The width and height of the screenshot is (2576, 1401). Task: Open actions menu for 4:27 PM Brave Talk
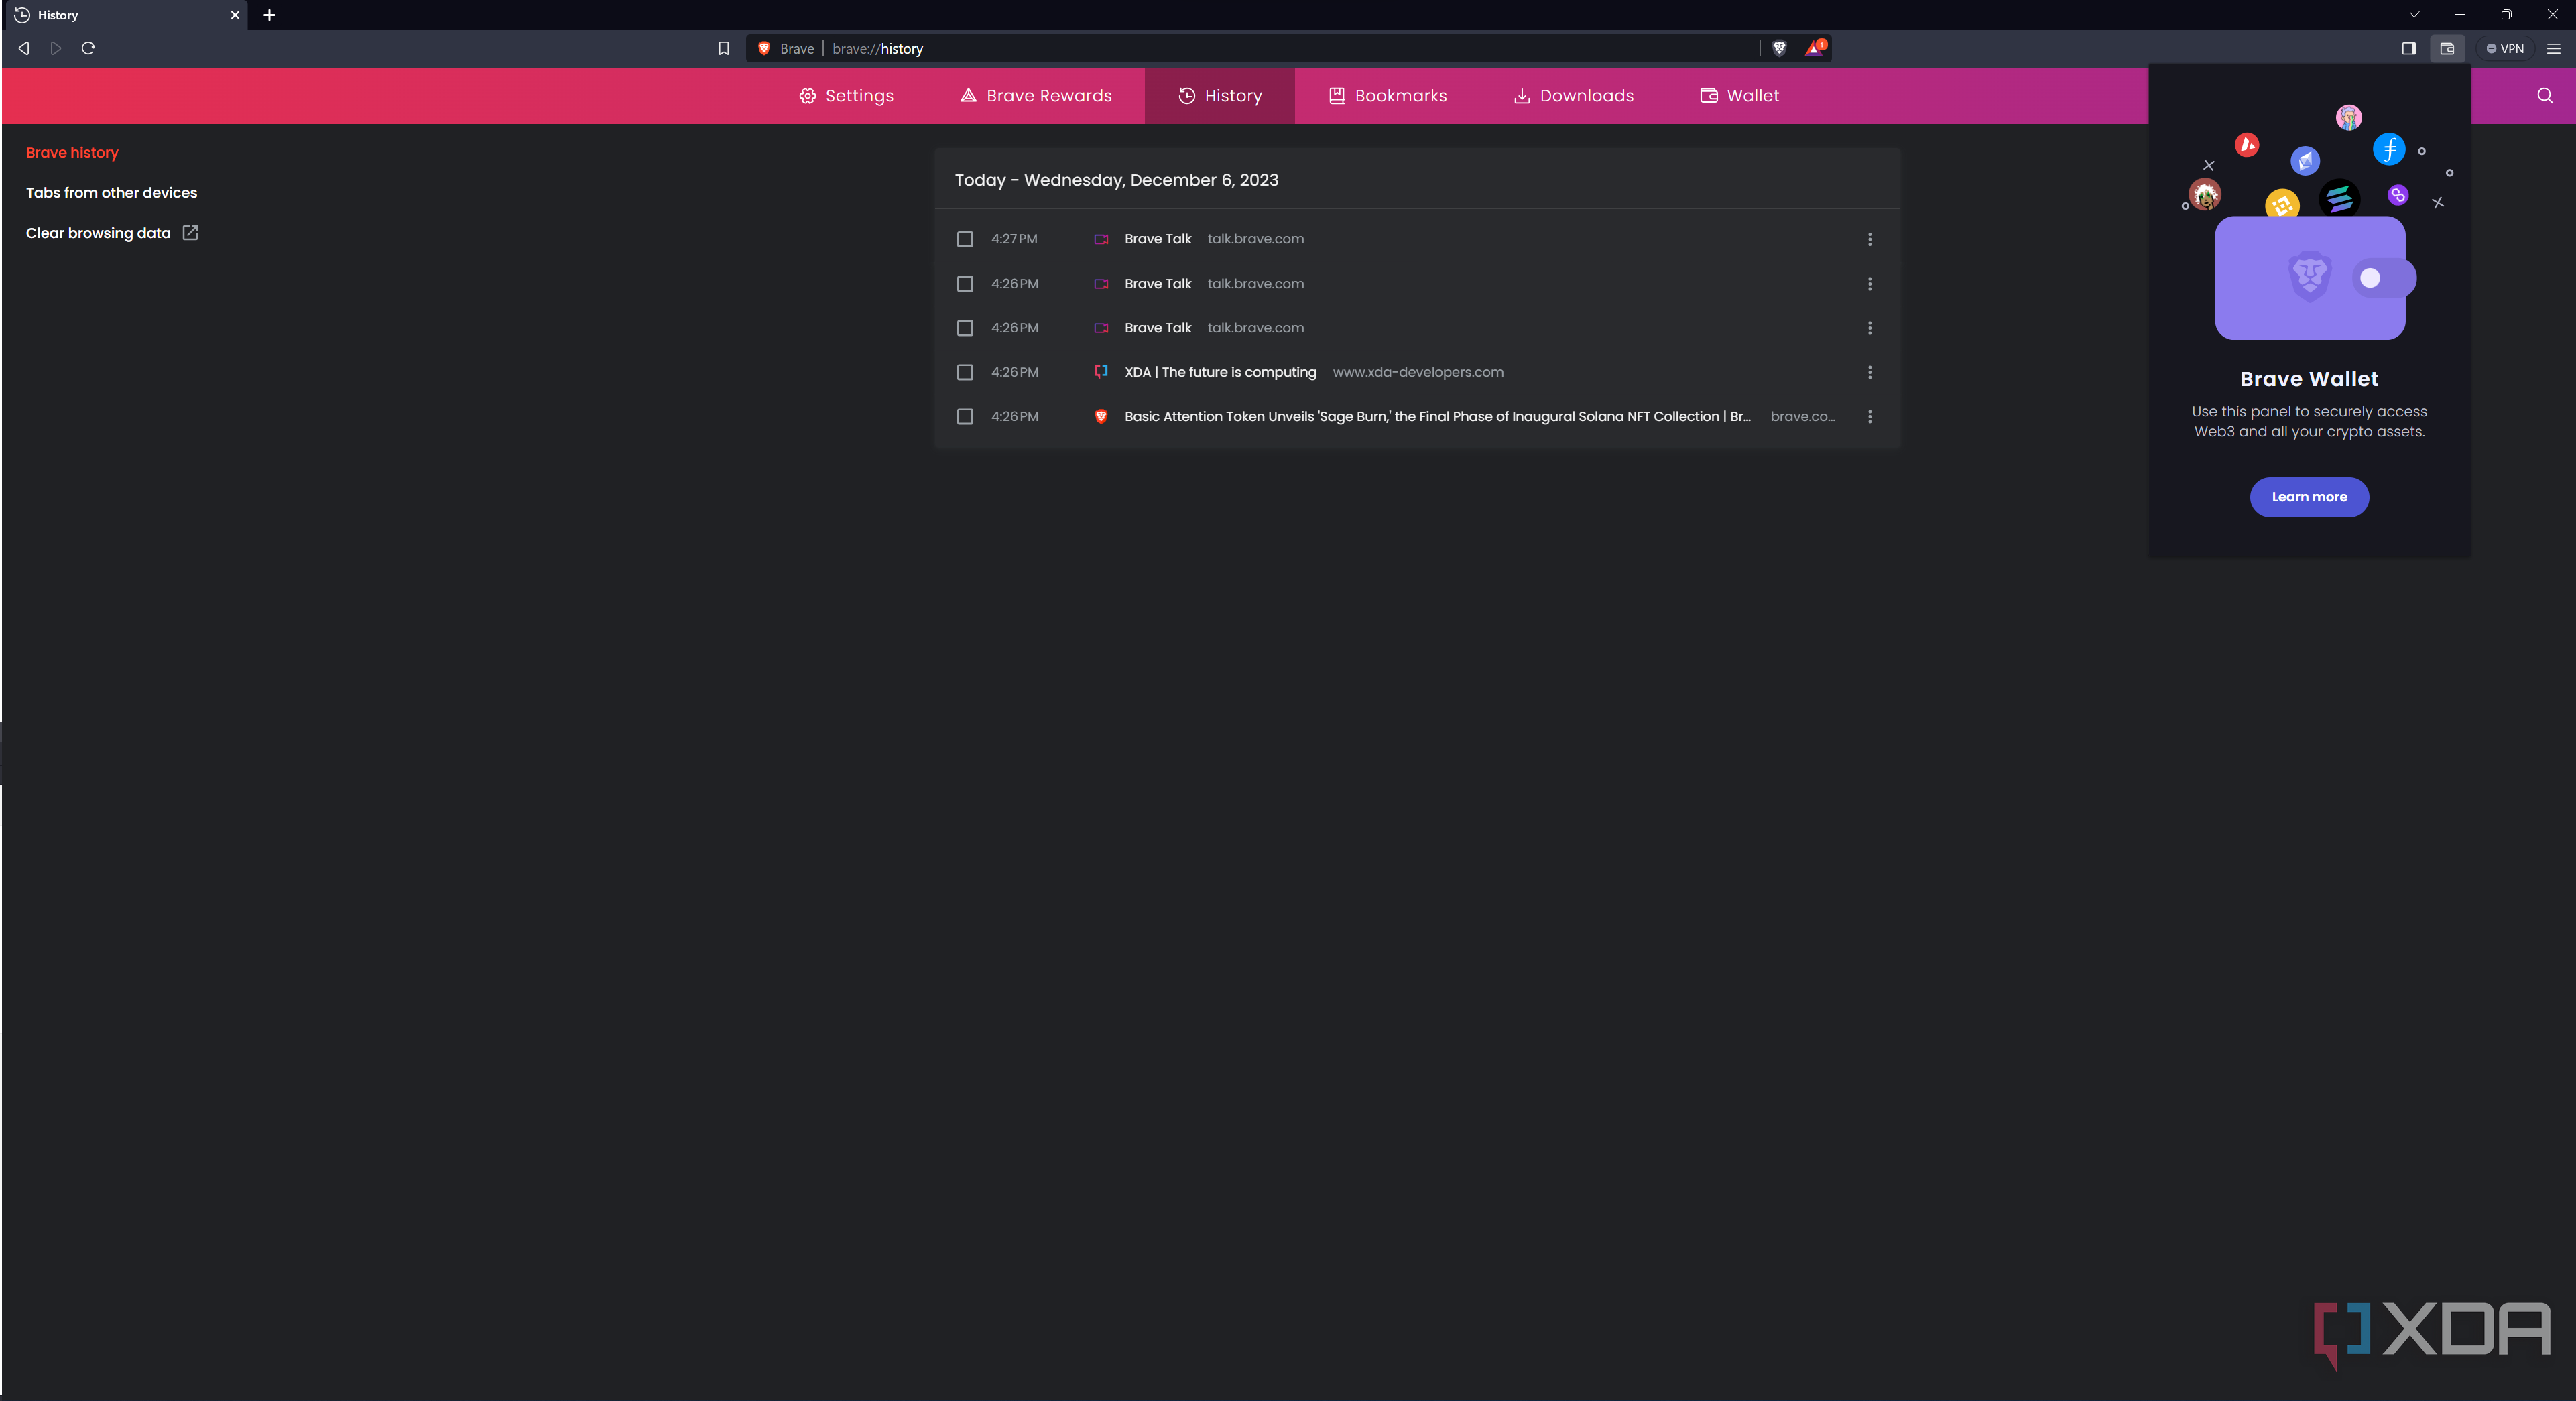1870,239
